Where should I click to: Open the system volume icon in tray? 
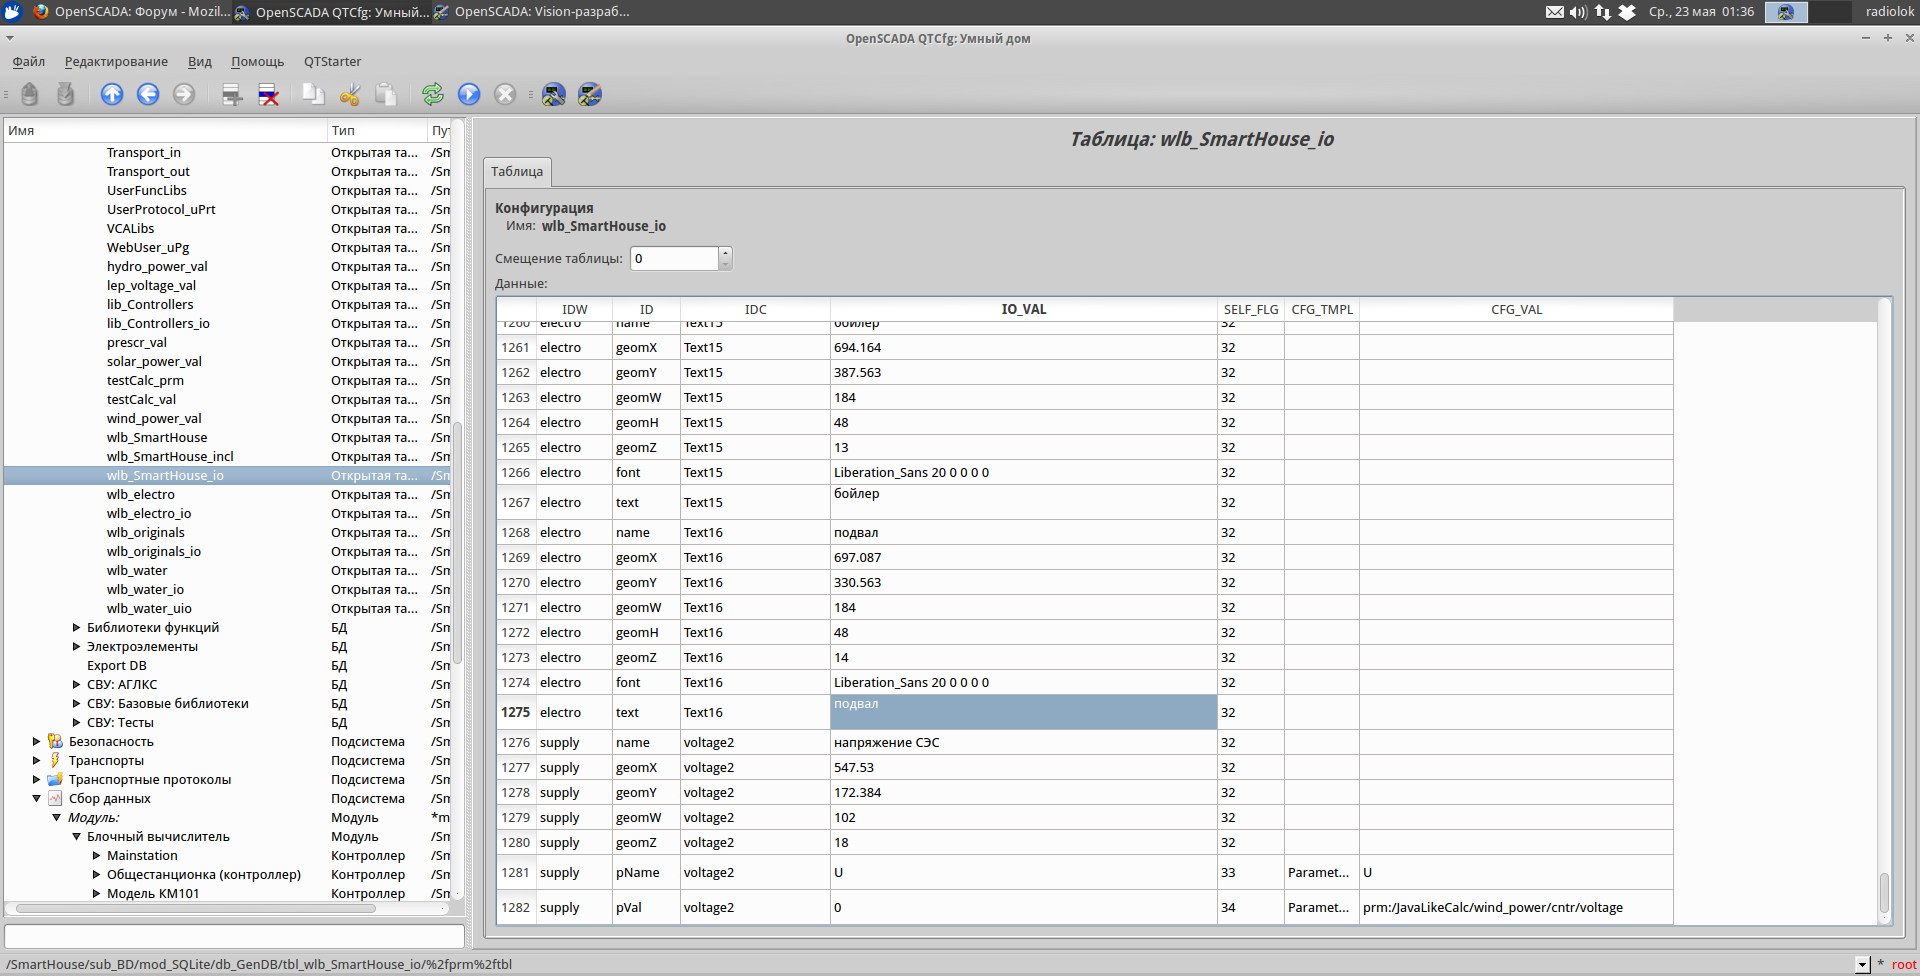tap(1578, 12)
